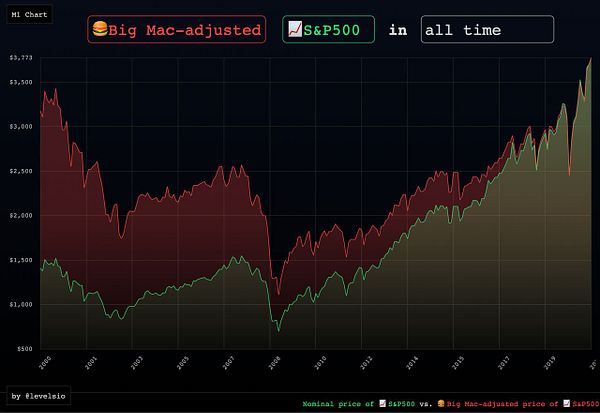Image resolution: width=600 pixels, height=413 pixels.
Task: Click the $3,773 y-axis label
Action: point(21,58)
